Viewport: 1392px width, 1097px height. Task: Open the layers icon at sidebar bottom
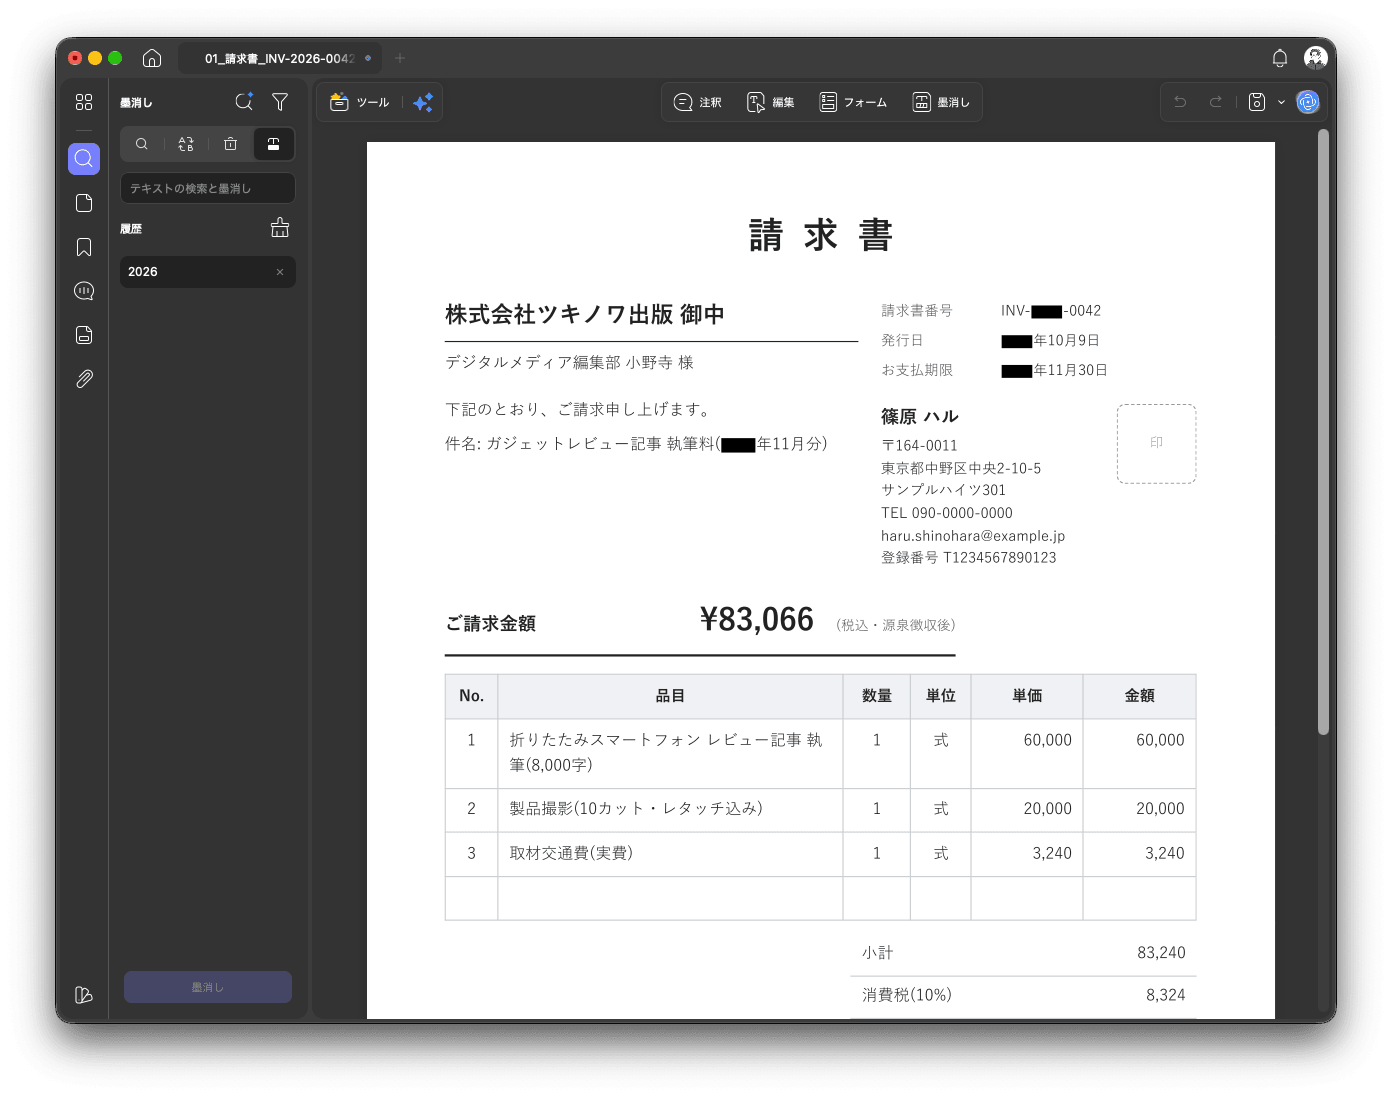[x=84, y=995]
